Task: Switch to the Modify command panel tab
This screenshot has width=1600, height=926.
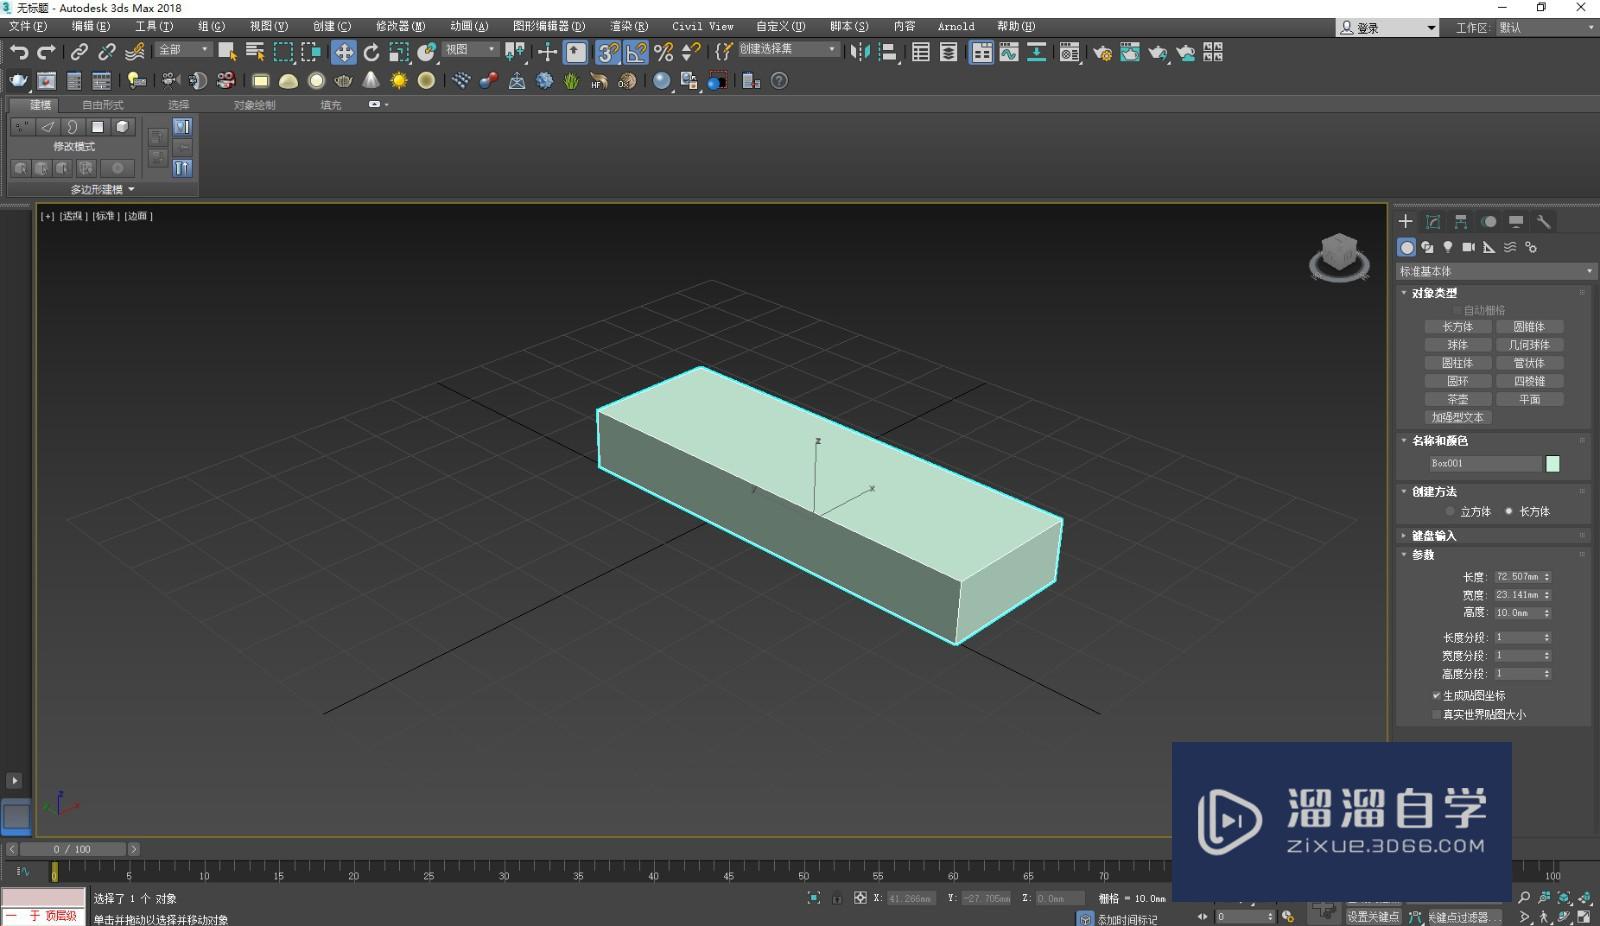Action: click(1433, 222)
